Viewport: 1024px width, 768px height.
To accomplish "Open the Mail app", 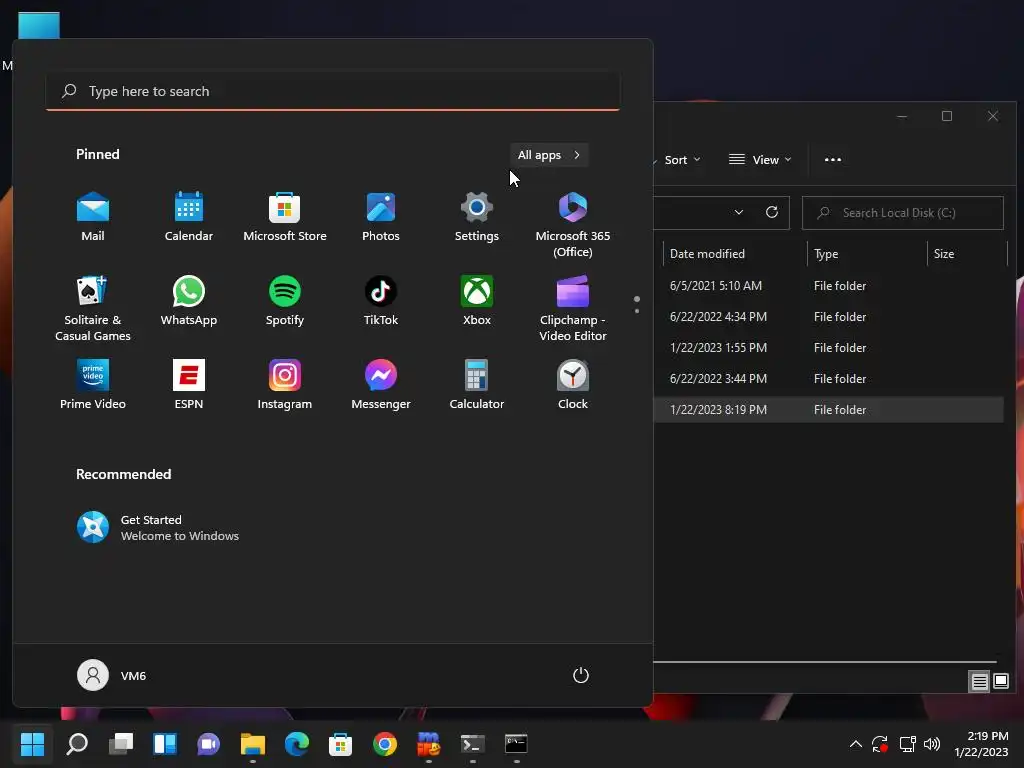I will [93, 217].
